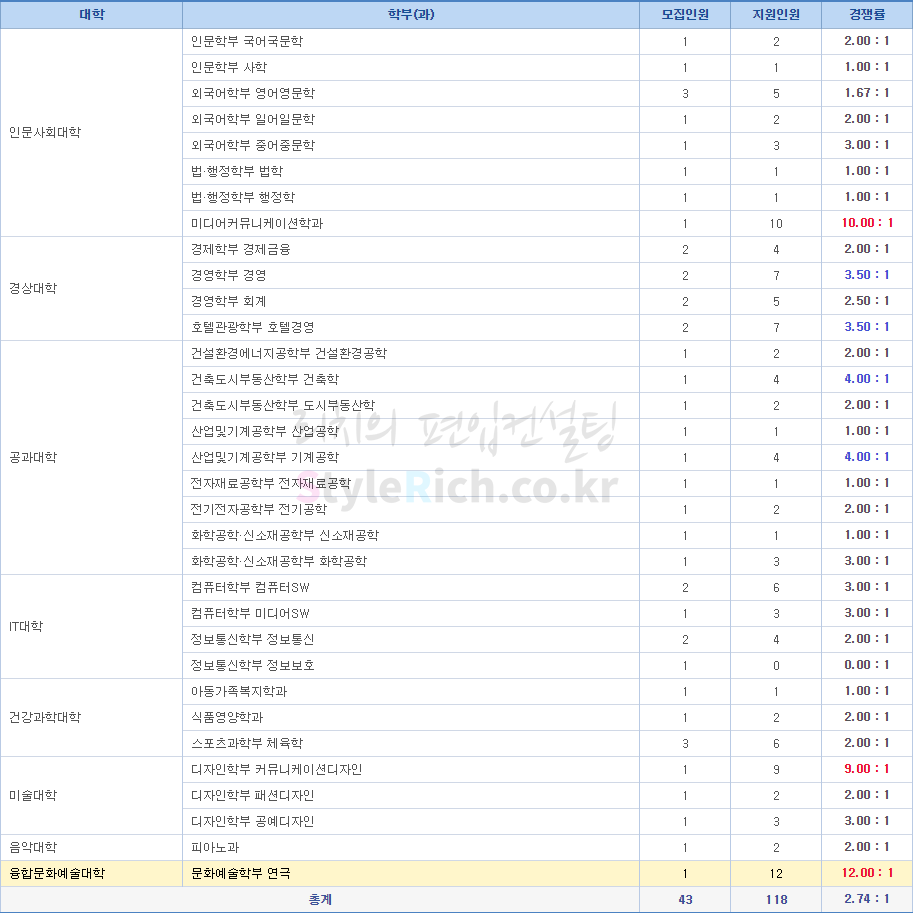Click 법·행정학부 법학 row
Viewport: 913px width, 913px height.
click(547, 171)
